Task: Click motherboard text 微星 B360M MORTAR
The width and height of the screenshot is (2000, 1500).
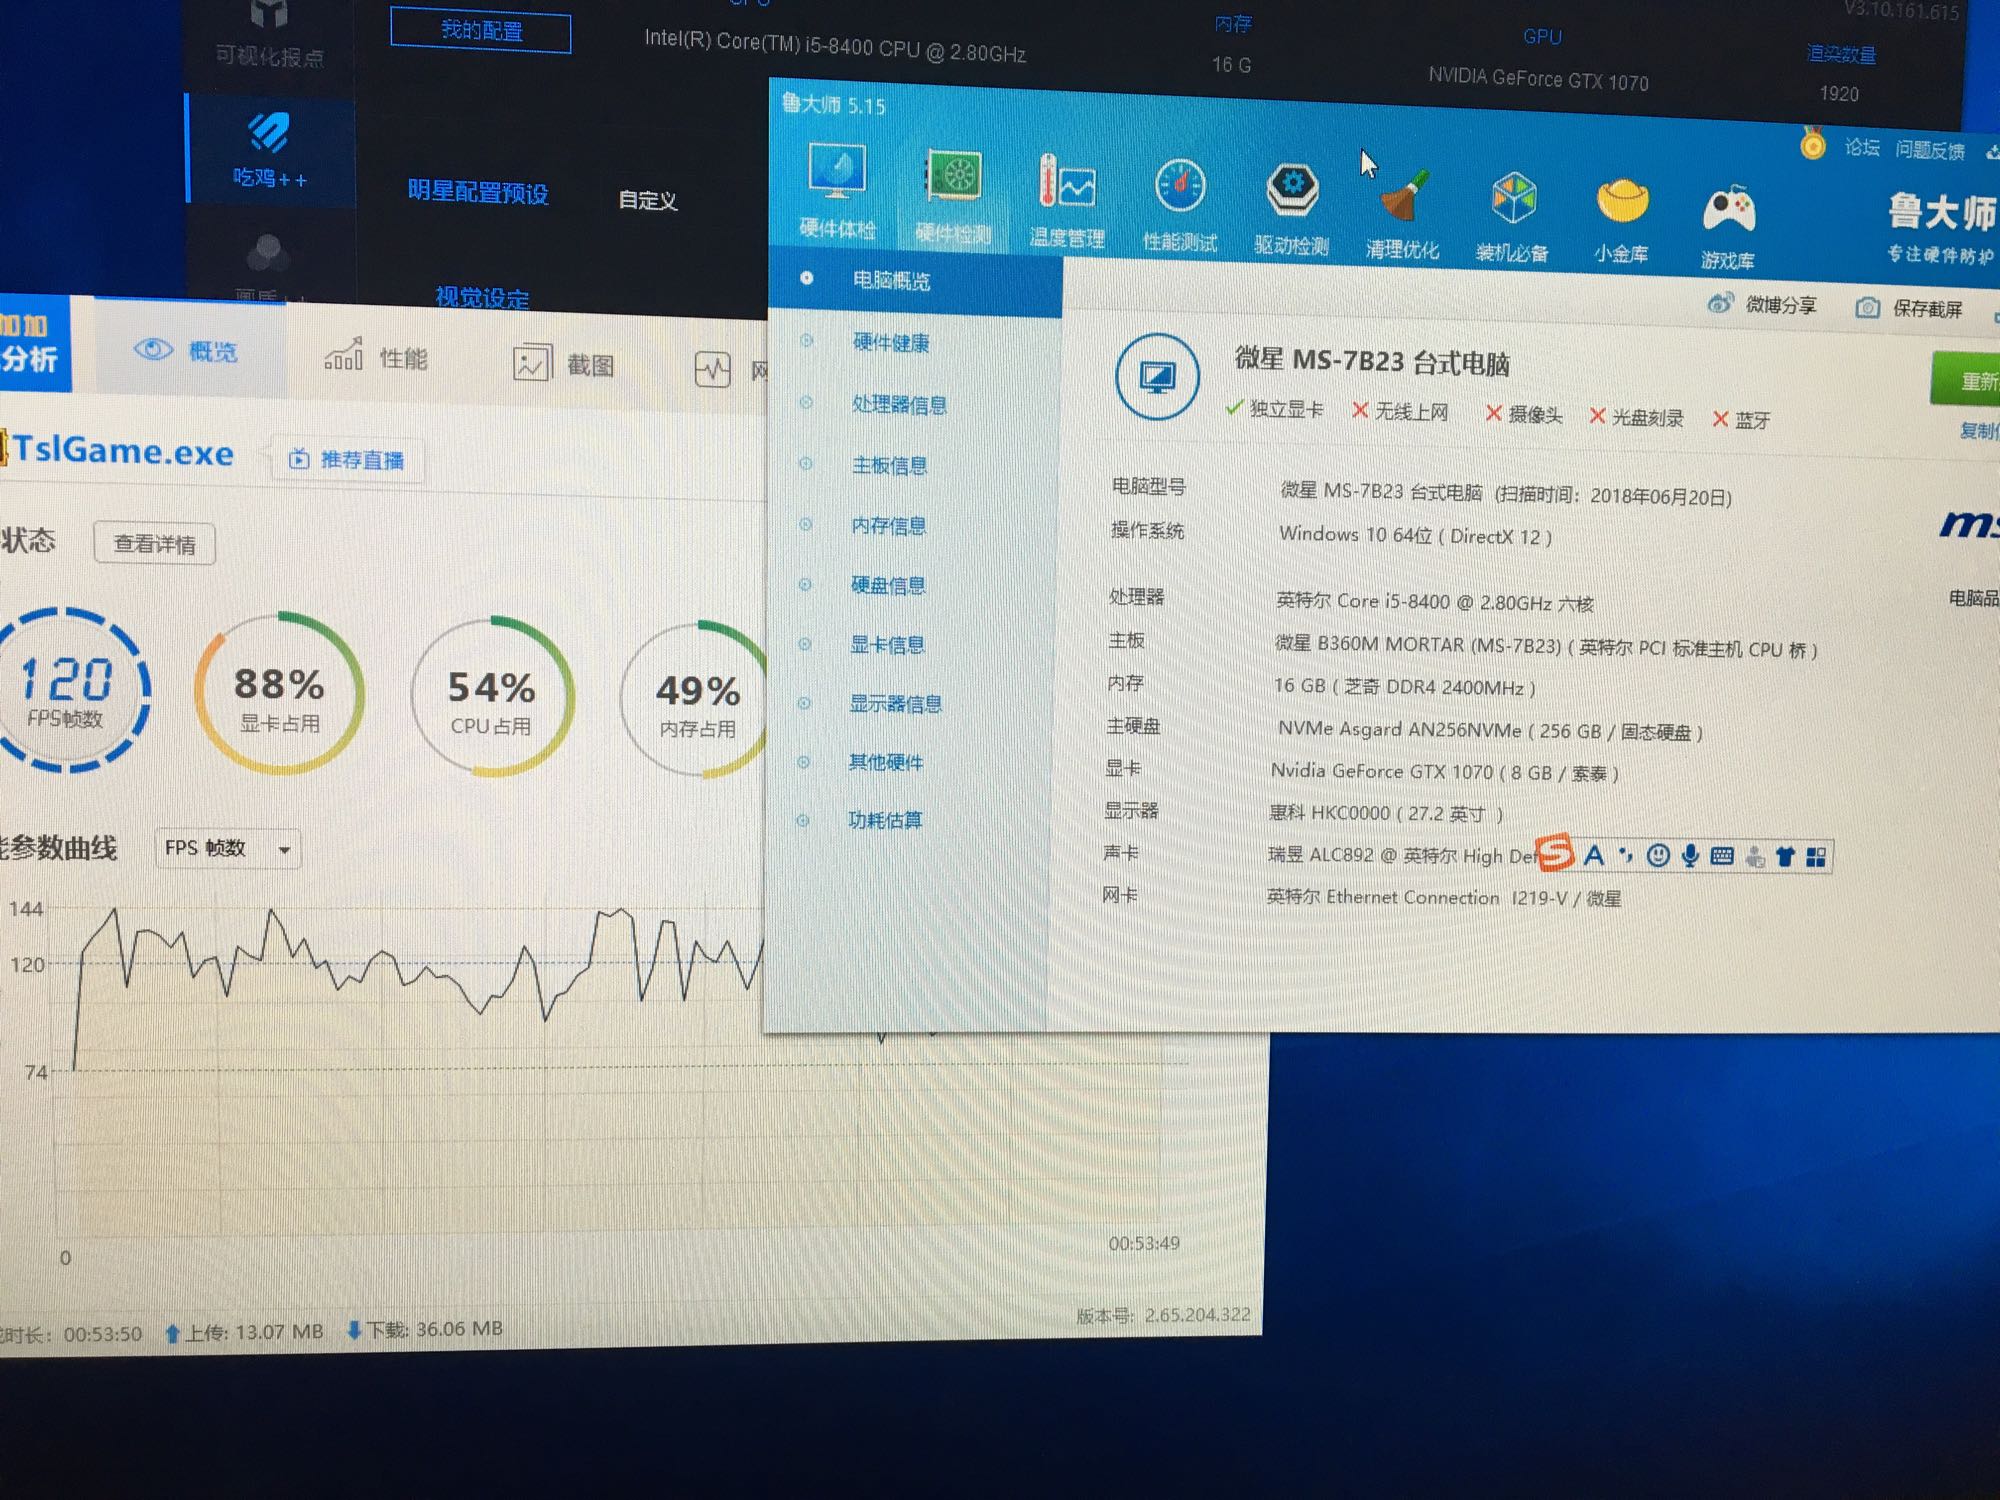Action: [1545, 647]
